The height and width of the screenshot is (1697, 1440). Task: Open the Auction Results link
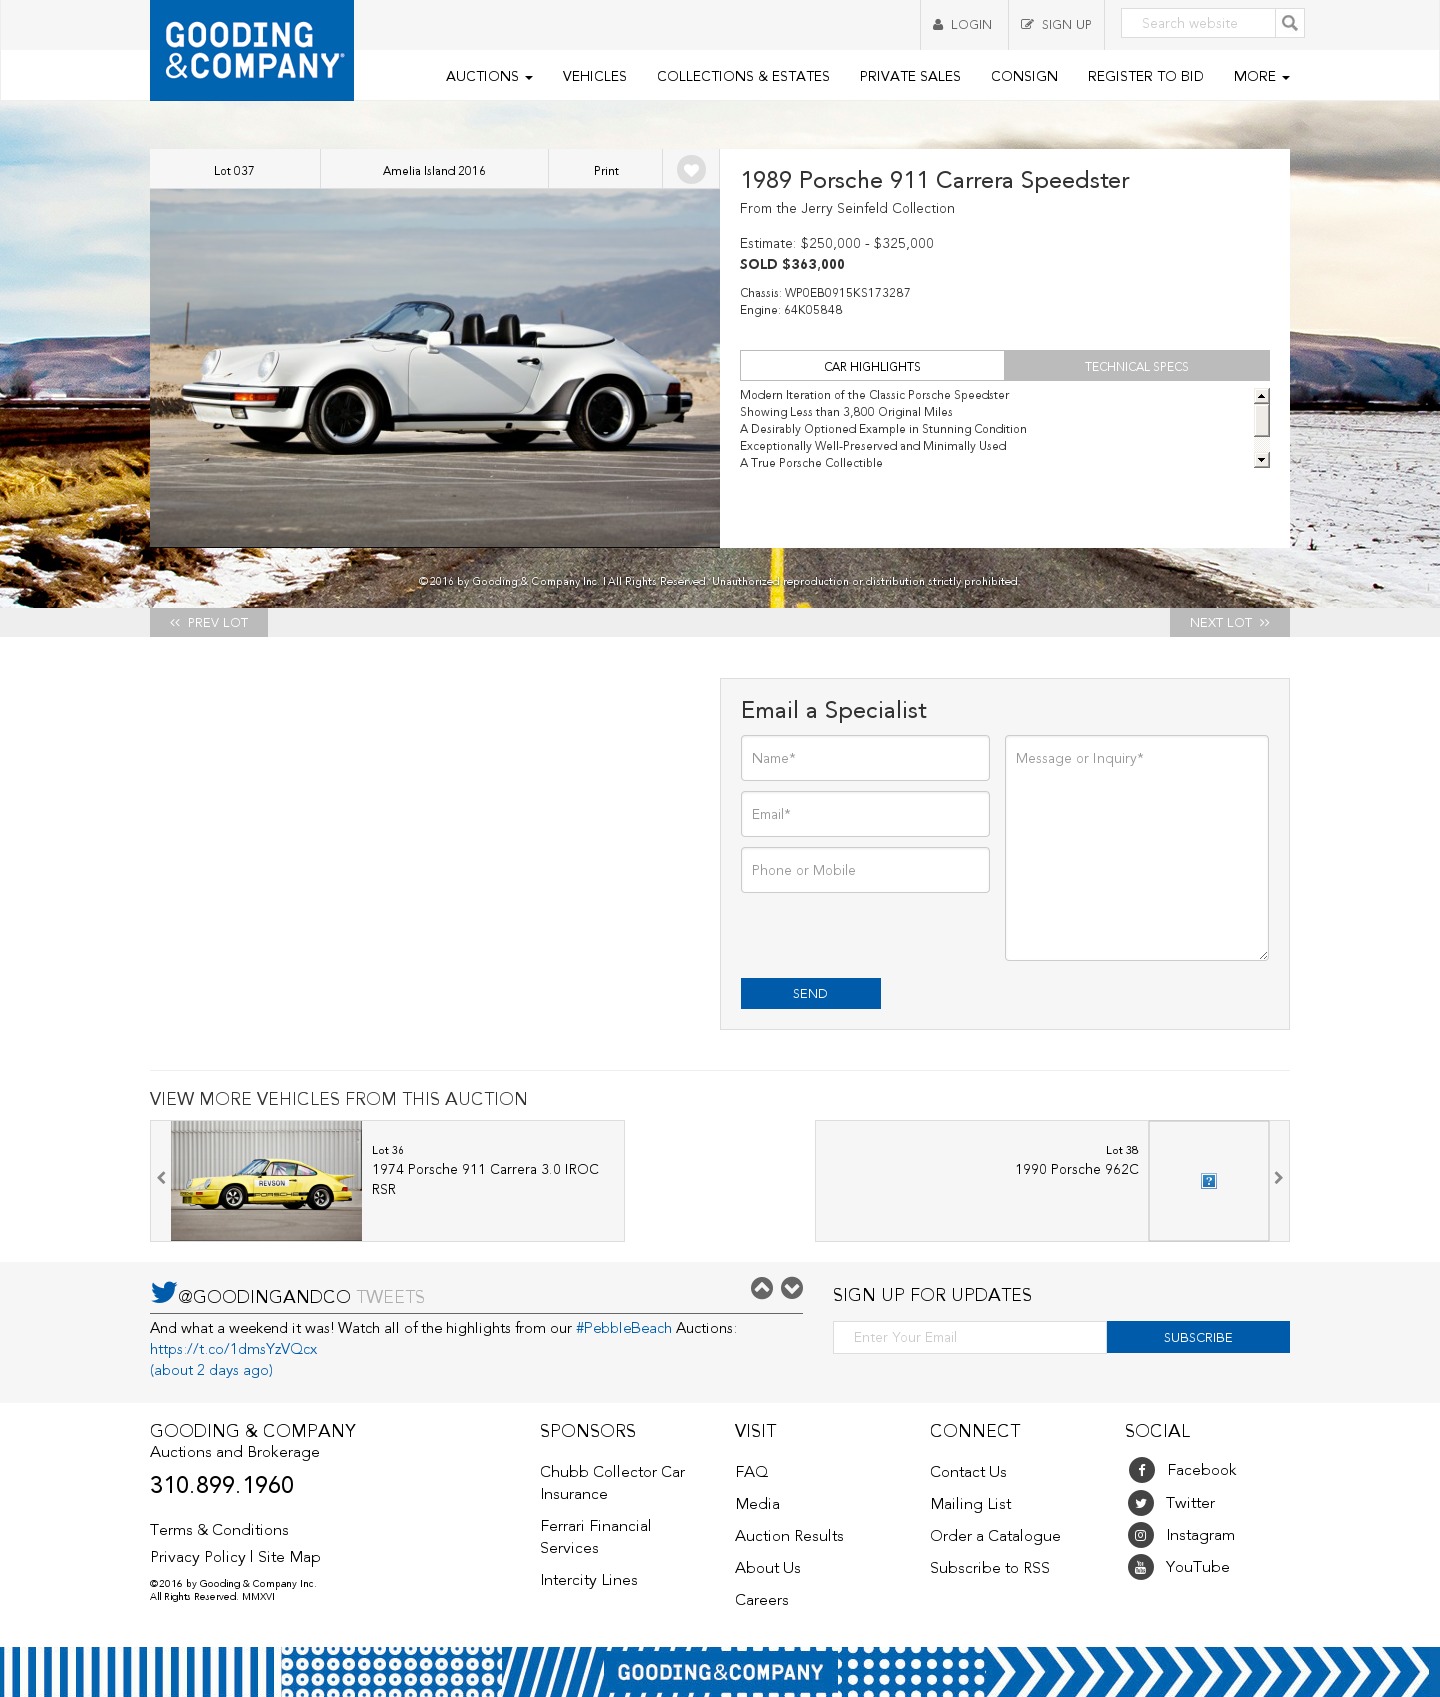[x=789, y=1536]
